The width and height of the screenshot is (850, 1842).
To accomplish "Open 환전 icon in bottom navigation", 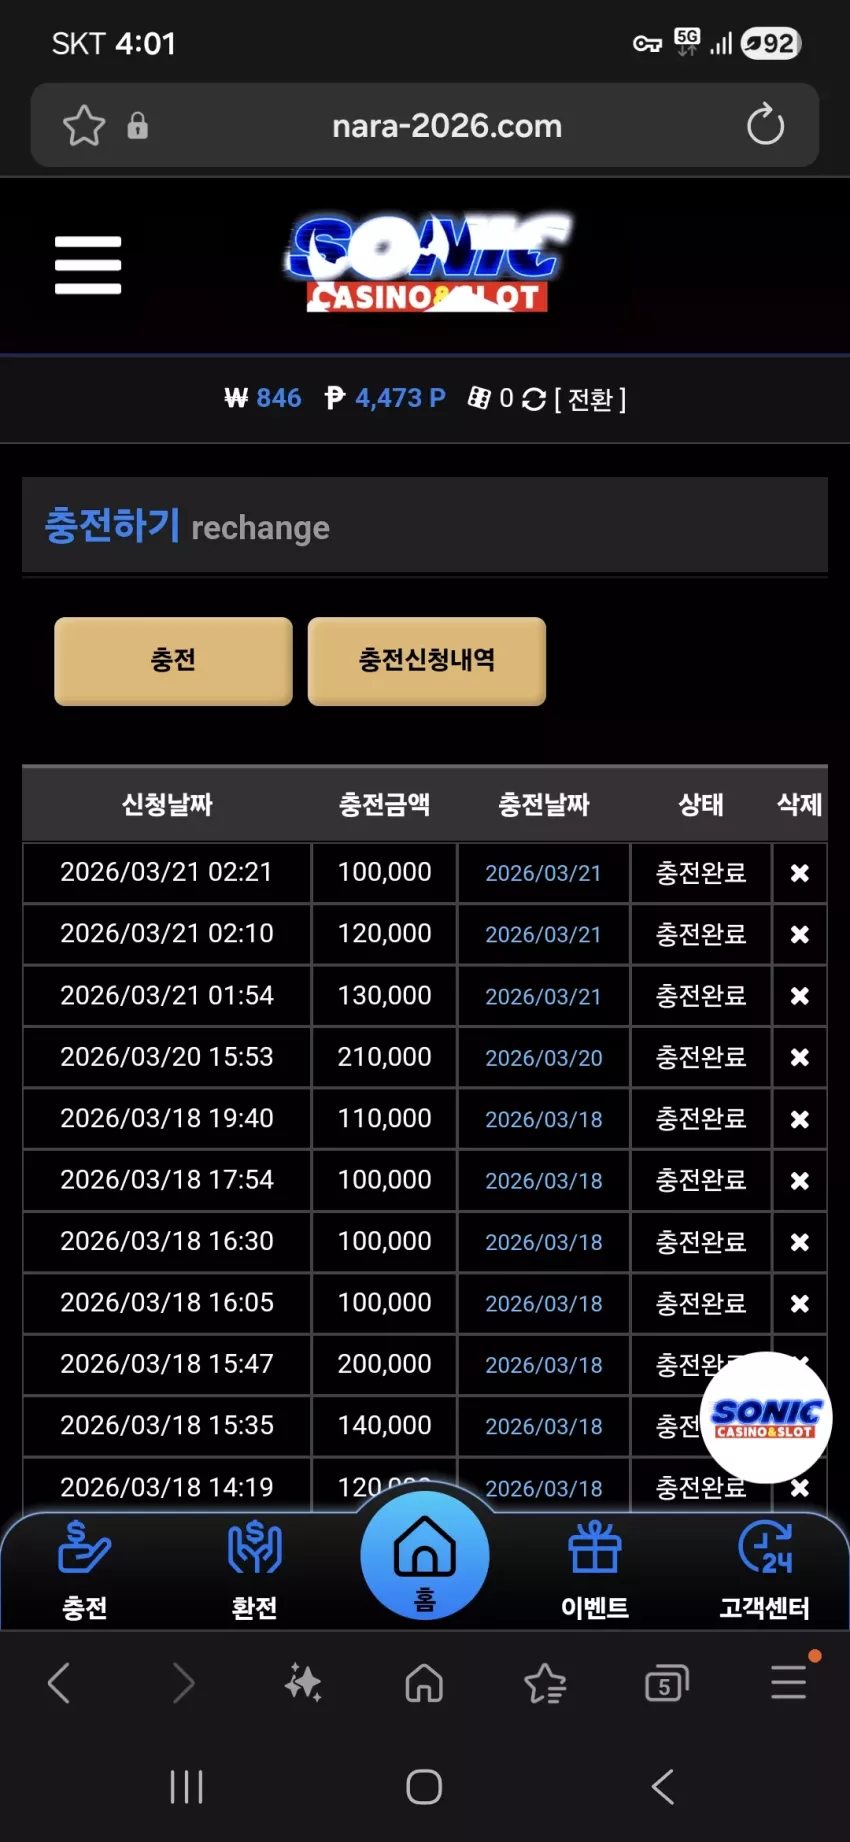I will pyautogui.click(x=254, y=1569).
